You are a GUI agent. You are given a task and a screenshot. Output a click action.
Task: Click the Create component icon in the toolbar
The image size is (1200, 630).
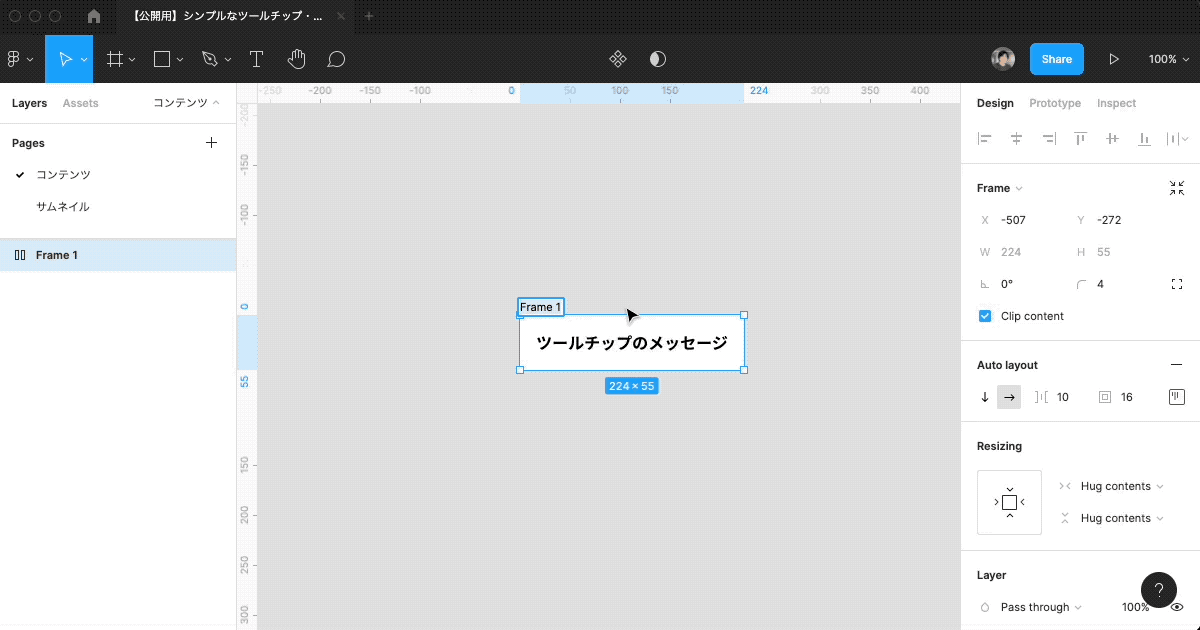617,58
